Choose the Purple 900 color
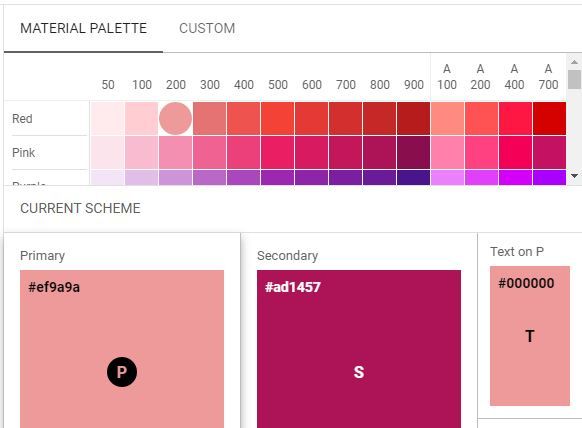 [413, 177]
